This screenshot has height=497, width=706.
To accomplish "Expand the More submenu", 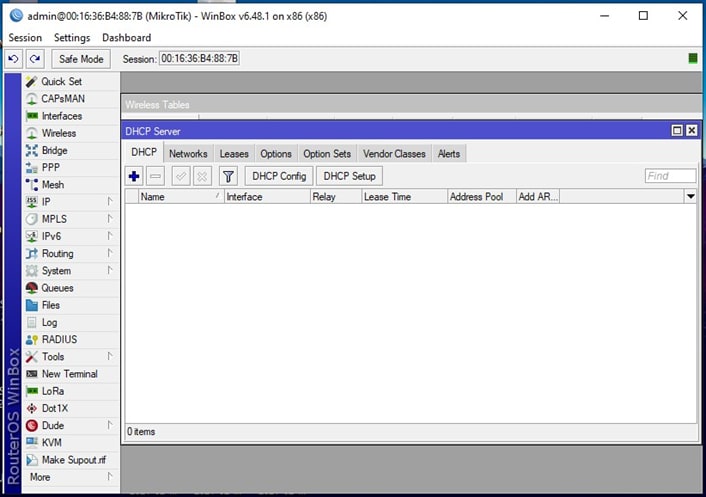I will click(x=71, y=477).
